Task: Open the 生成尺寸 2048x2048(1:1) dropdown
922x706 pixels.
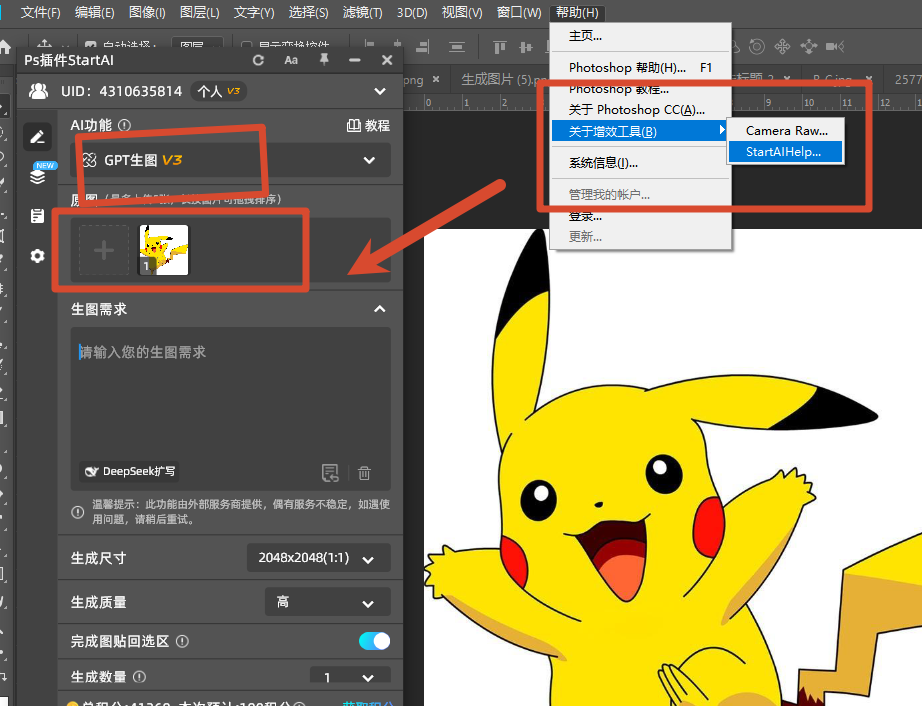Action: pos(319,558)
